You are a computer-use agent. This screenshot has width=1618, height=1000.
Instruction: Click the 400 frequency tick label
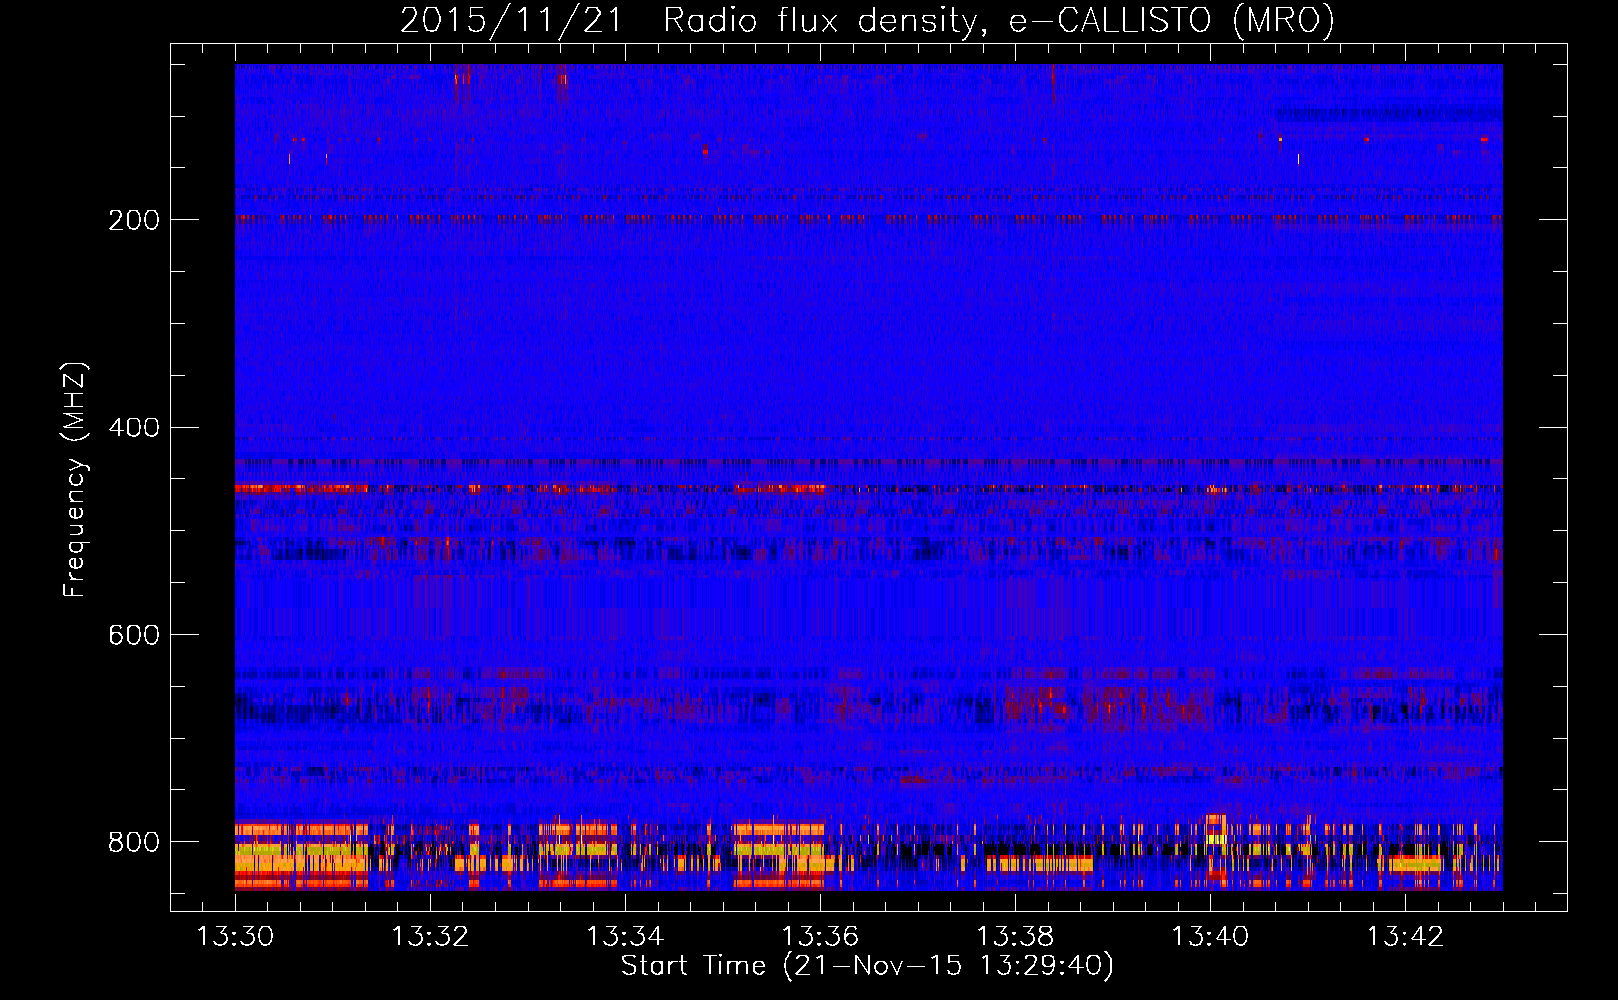(x=134, y=428)
